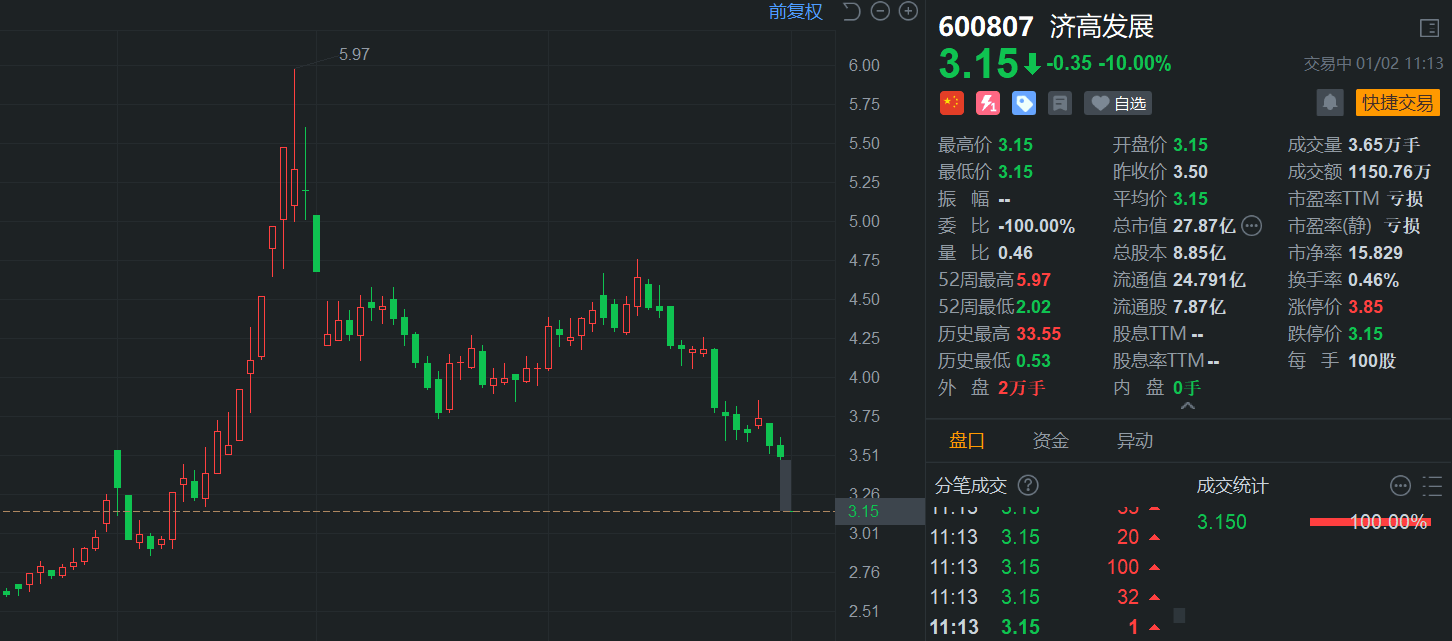Switch to the 异动 tab
1452x641 pixels.
[x=1135, y=441]
